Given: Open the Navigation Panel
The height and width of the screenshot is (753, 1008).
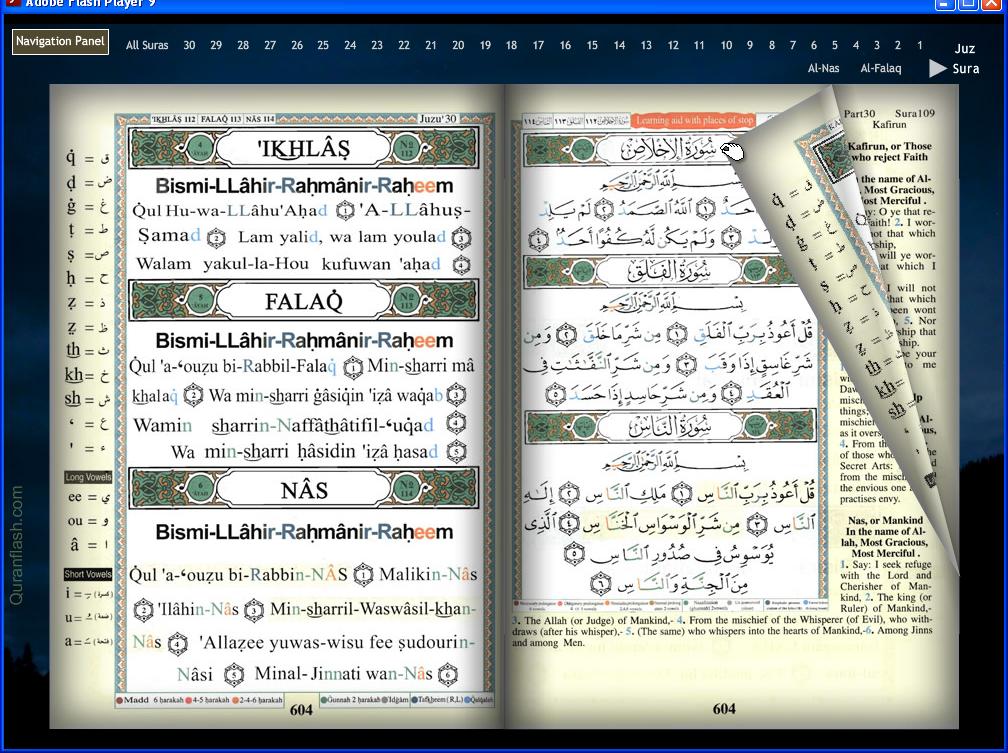Looking at the screenshot, I should click(x=60, y=42).
